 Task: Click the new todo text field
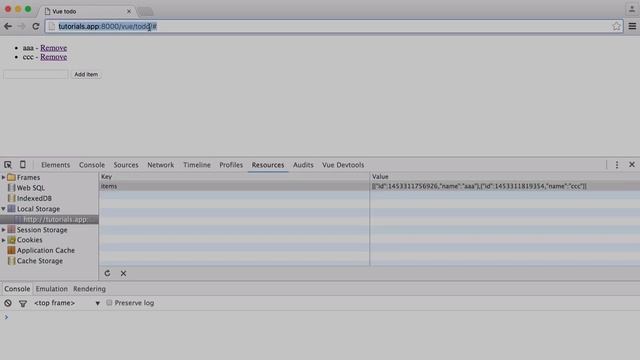pyautogui.click(x=36, y=74)
